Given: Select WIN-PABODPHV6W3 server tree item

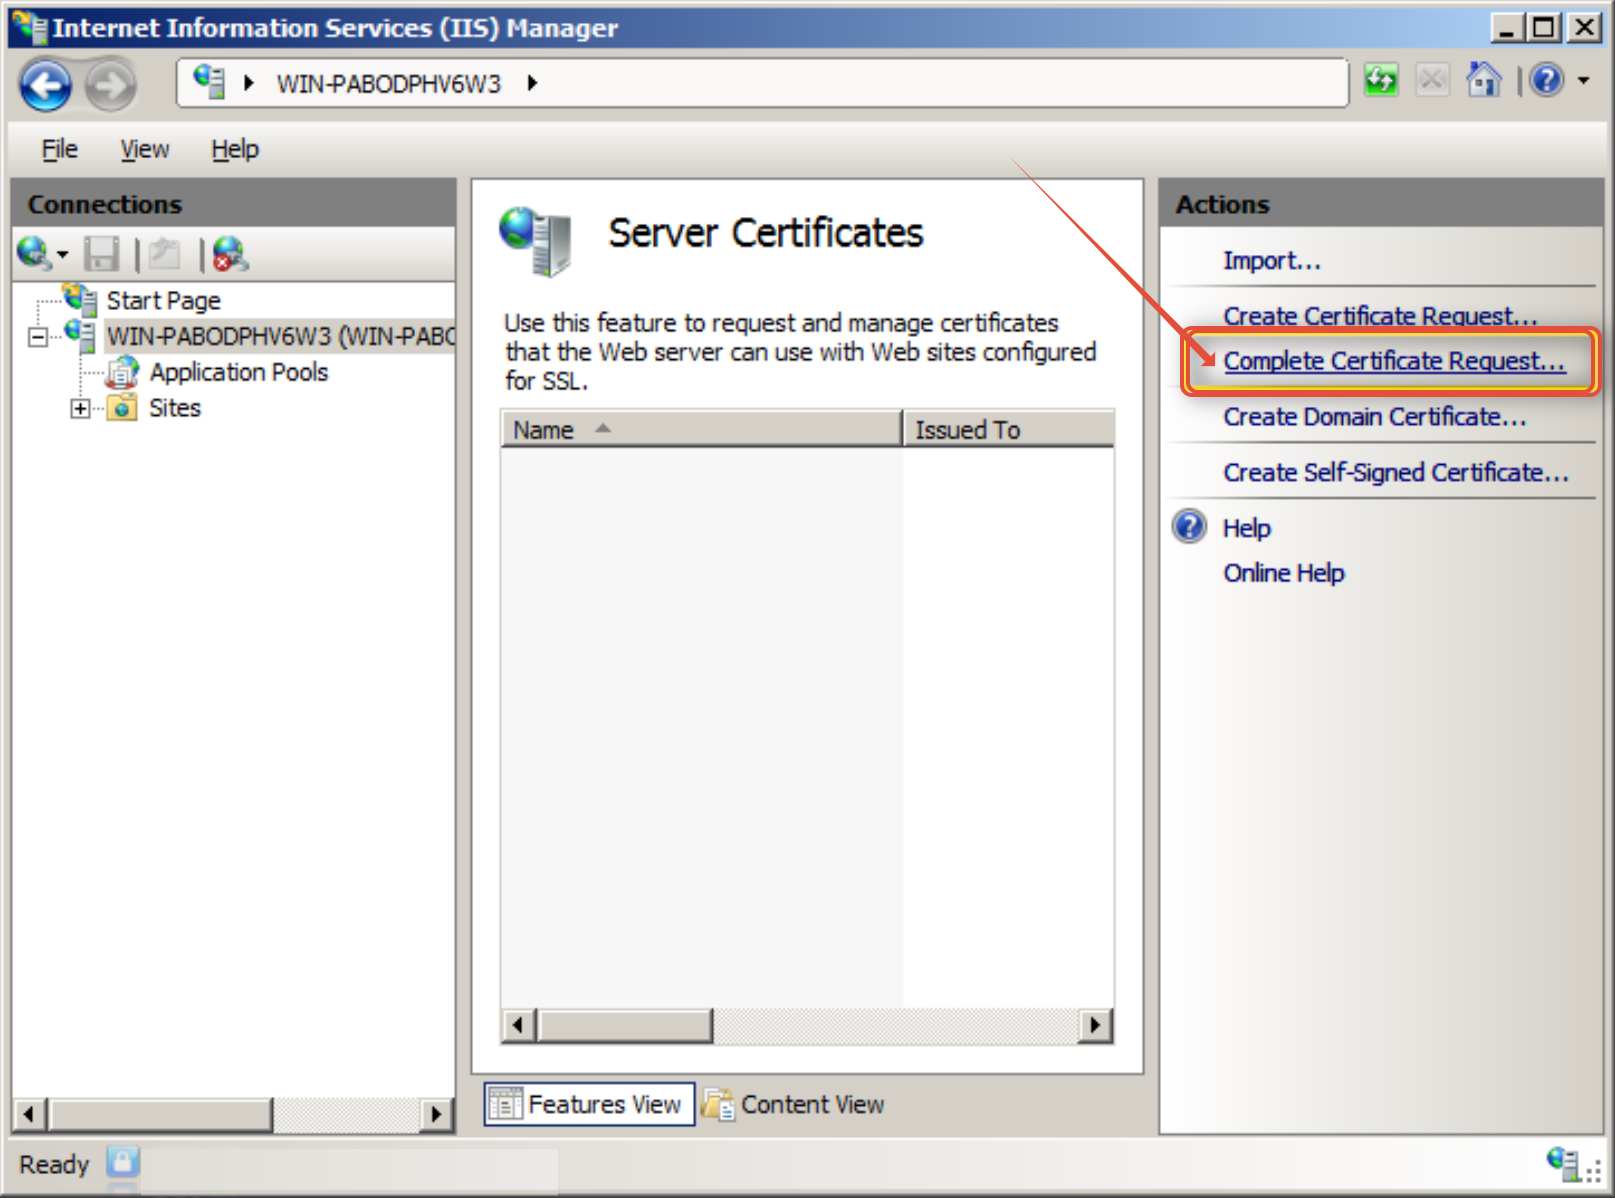Looking at the screenshot, I should point(280,336).
